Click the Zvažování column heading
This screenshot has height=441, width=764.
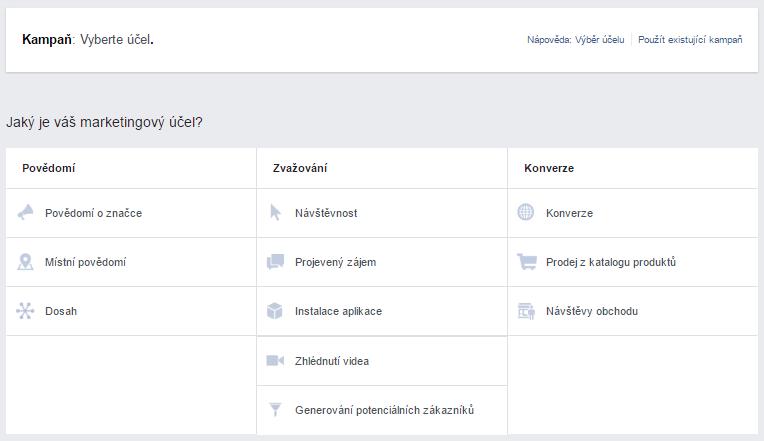[300, 168]
